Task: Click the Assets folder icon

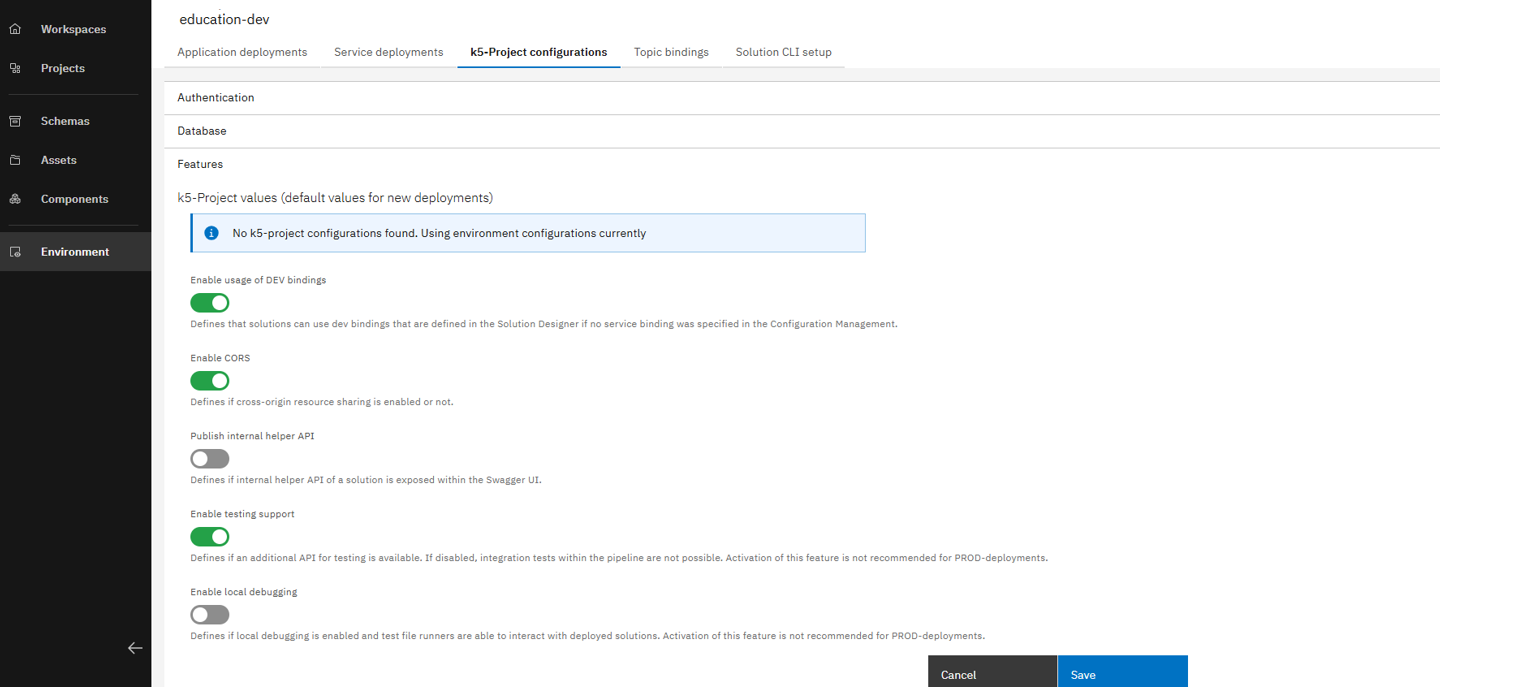Action: tap(15, 160)
